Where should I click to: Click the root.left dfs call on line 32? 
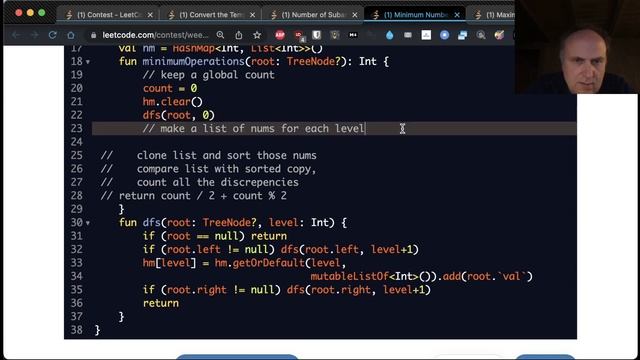349,249
